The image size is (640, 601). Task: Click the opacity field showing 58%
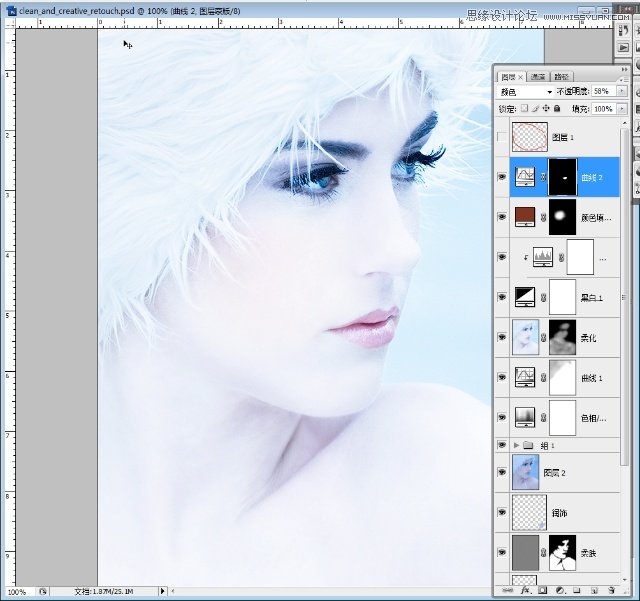(604, 91)
